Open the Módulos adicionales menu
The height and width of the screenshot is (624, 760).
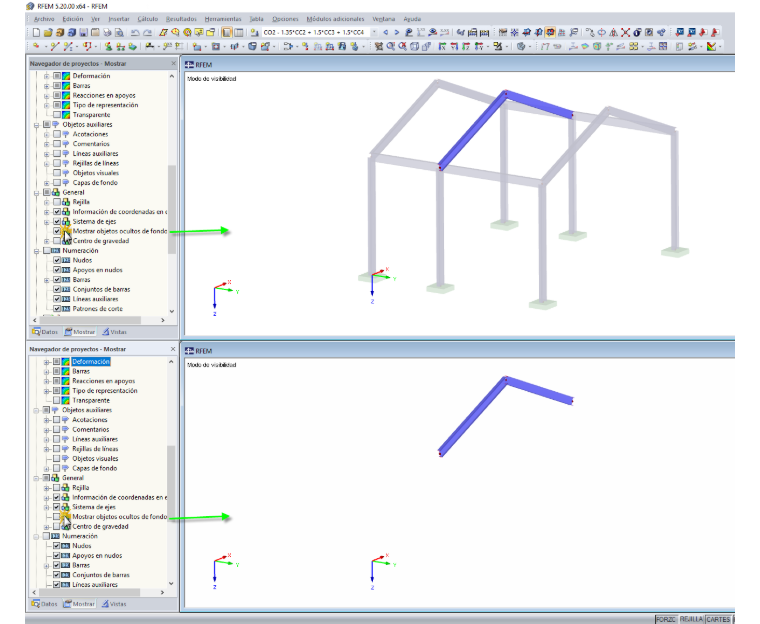coord(335,19)
